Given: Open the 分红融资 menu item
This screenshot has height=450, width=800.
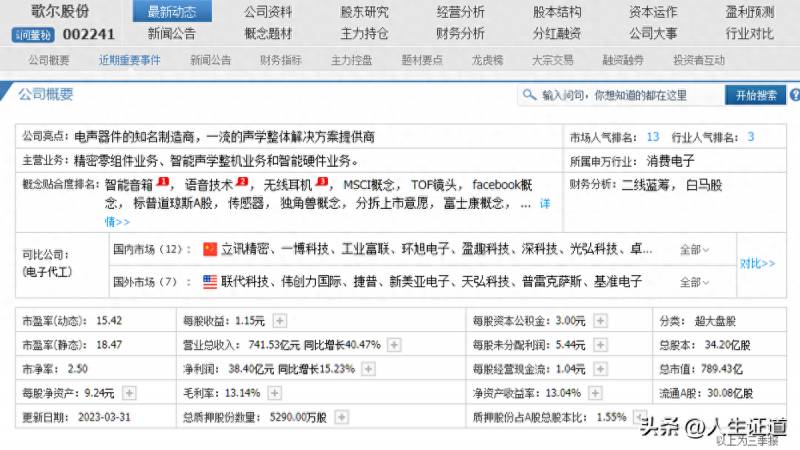Looking at the screenshot, I should click(557, 34).
